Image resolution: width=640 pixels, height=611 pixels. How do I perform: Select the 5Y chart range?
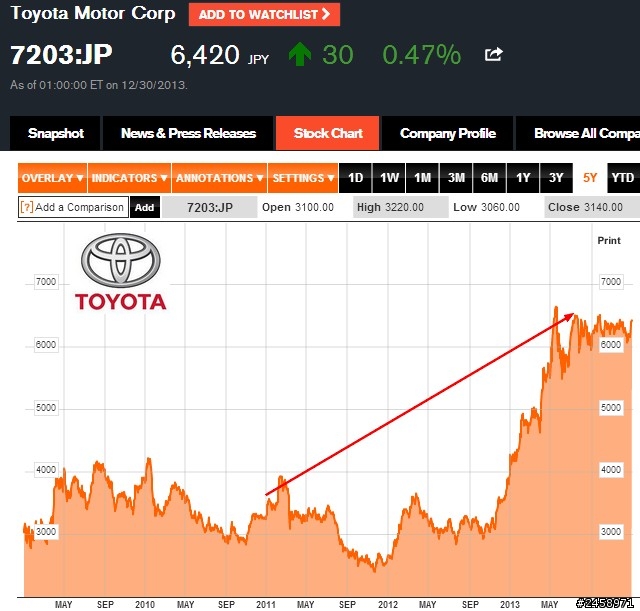[590, 178]
